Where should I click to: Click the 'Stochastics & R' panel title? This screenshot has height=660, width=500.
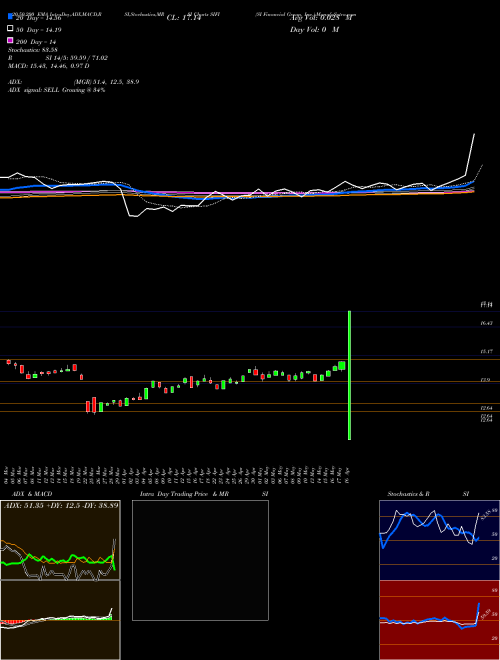[x=408, y=494]
